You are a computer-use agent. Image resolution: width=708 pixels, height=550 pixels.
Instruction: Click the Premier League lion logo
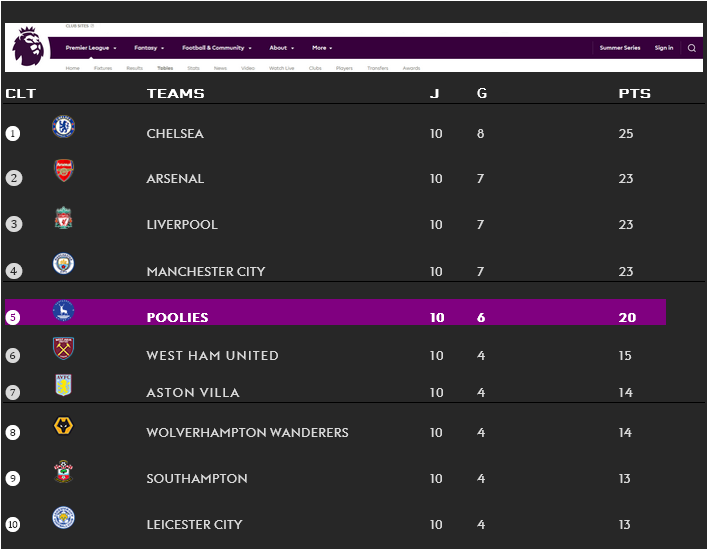[x=28, y=47]
